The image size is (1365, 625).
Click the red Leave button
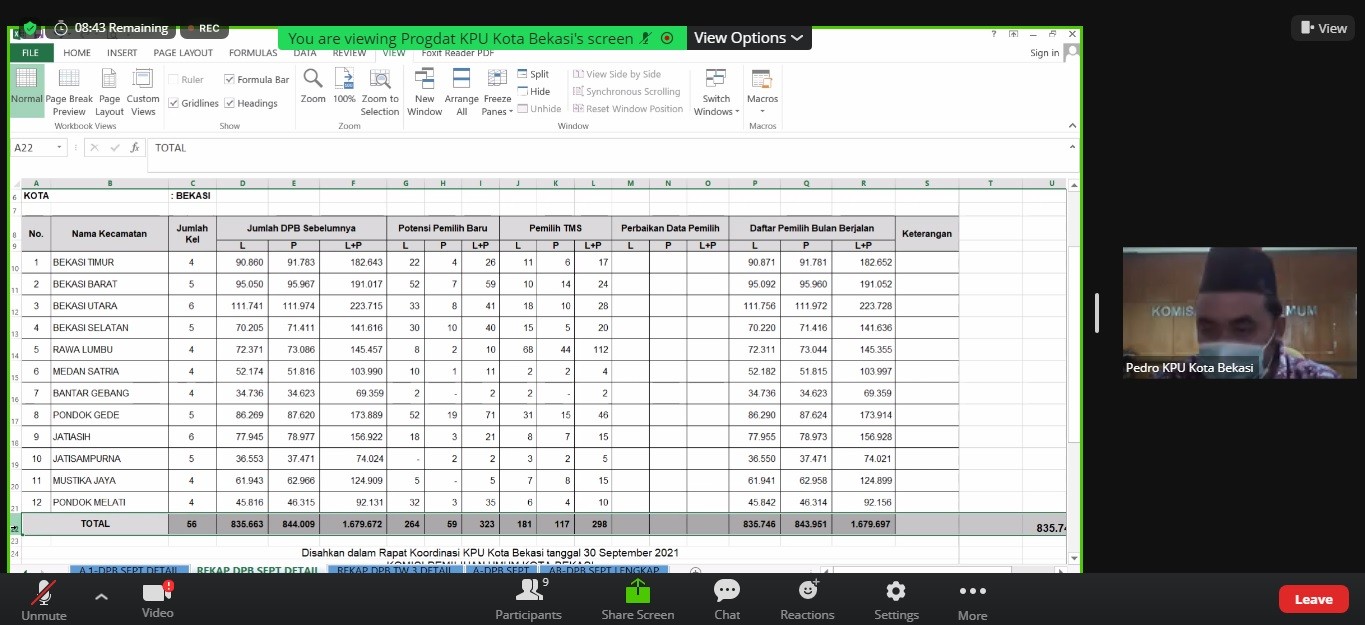pos(1312,599)
